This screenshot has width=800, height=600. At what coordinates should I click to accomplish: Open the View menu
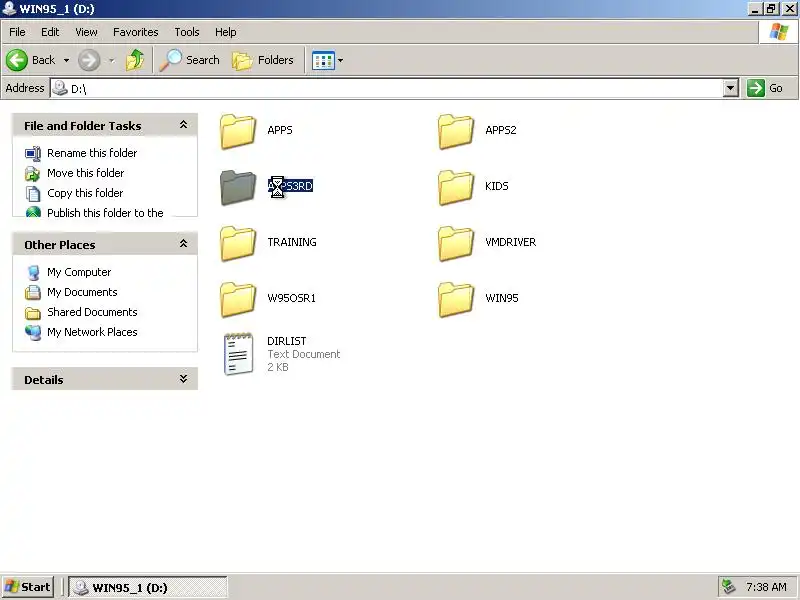pyautogui.click(x=86, y=32)
